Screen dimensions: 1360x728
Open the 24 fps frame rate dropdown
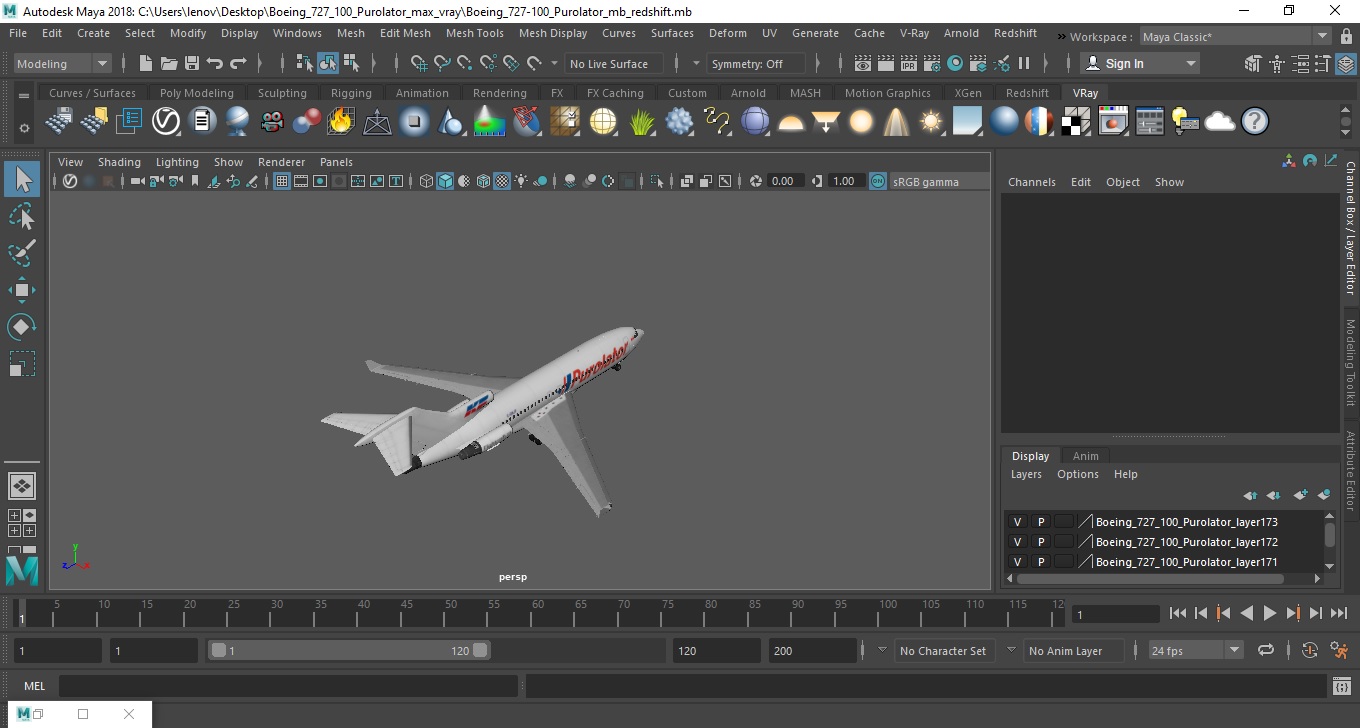click(x=1195, y=650)
